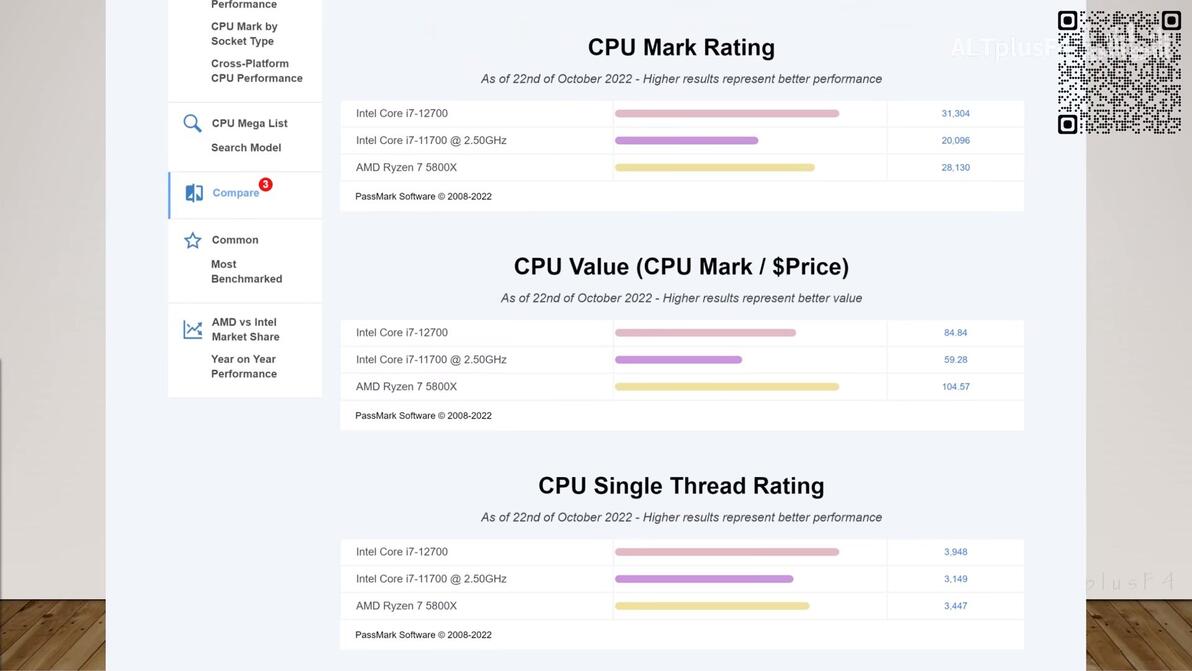Click the market share chart icon
The height and width of the screenshot is (671, 1192).
click(x=193, y=329)
